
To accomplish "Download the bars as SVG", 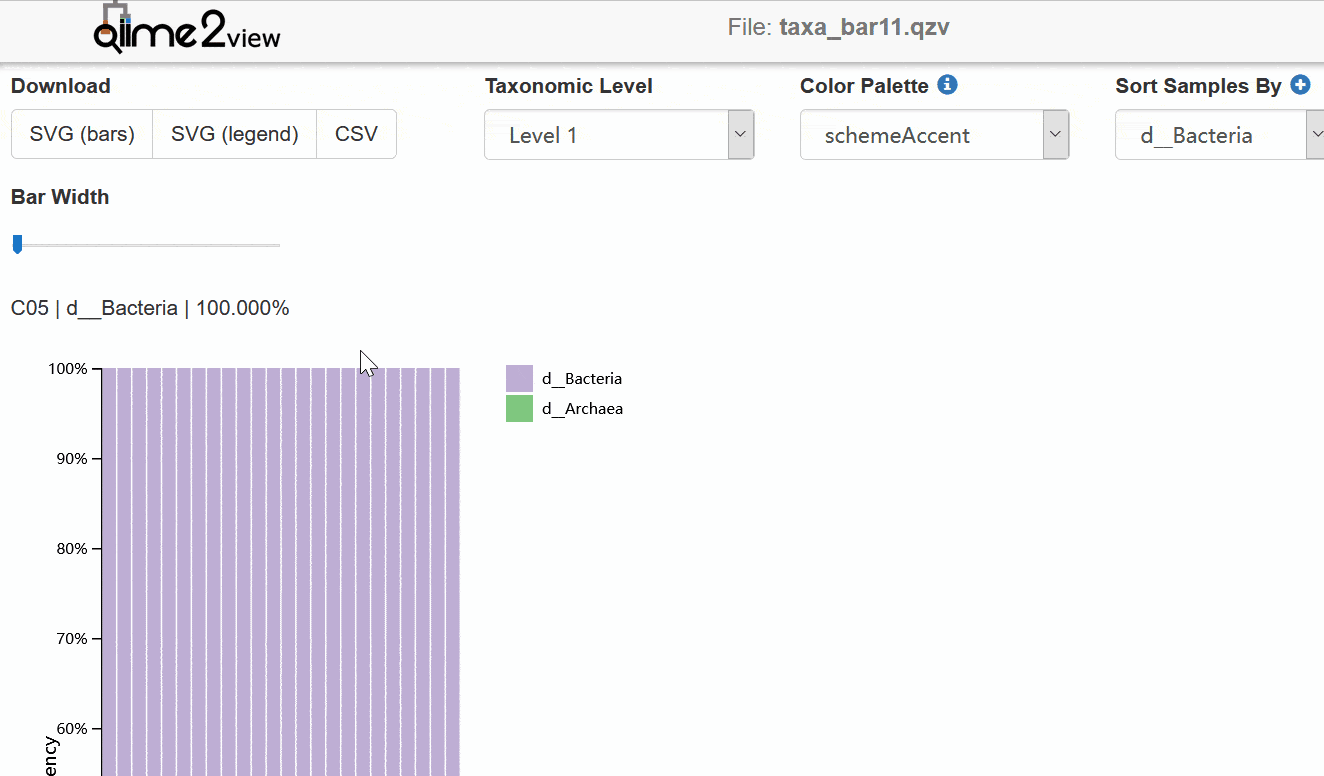I will [82, 134].
